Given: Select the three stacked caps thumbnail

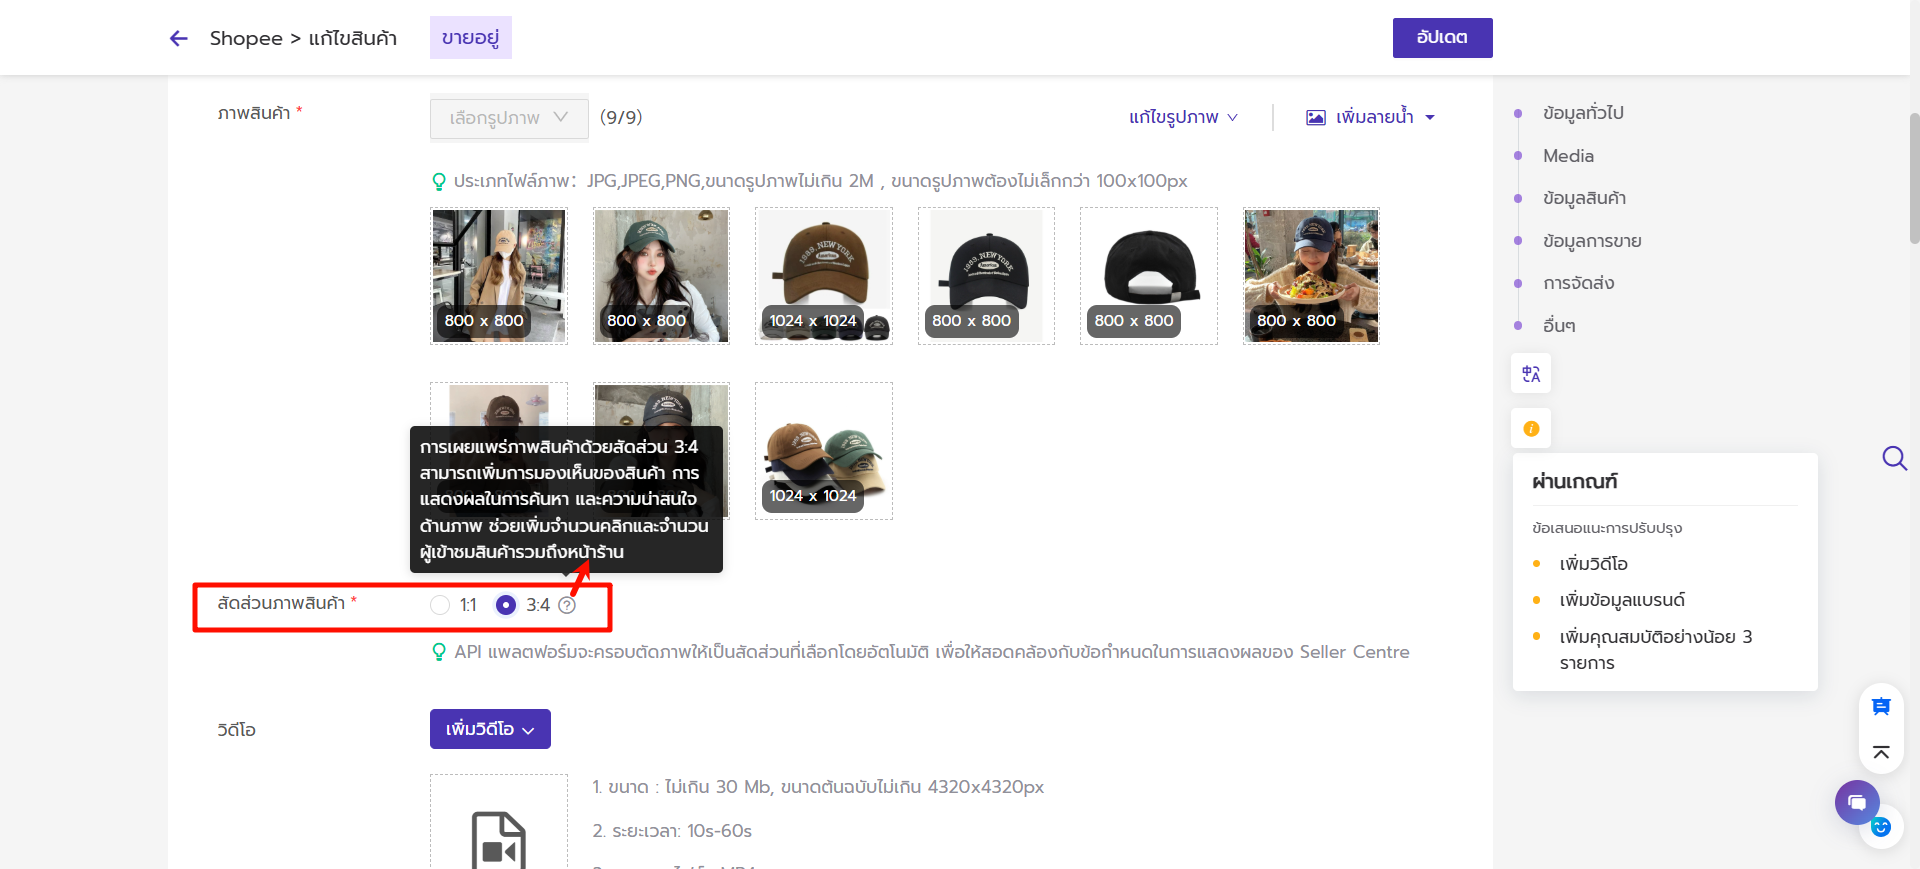Looking at the screenshot, I should click(824, 451).
